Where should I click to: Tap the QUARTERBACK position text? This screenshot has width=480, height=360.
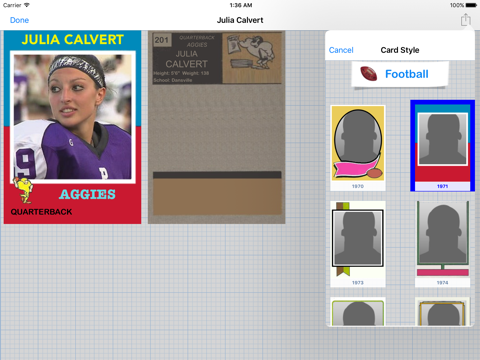[x=41, y=212]
